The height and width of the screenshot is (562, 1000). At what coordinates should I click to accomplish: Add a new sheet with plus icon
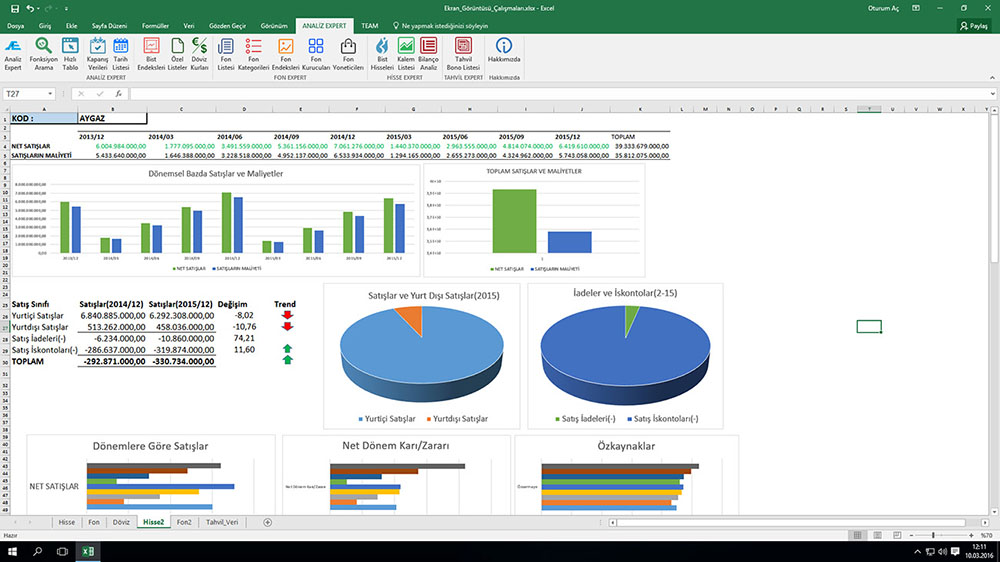[x=267, y=522]
